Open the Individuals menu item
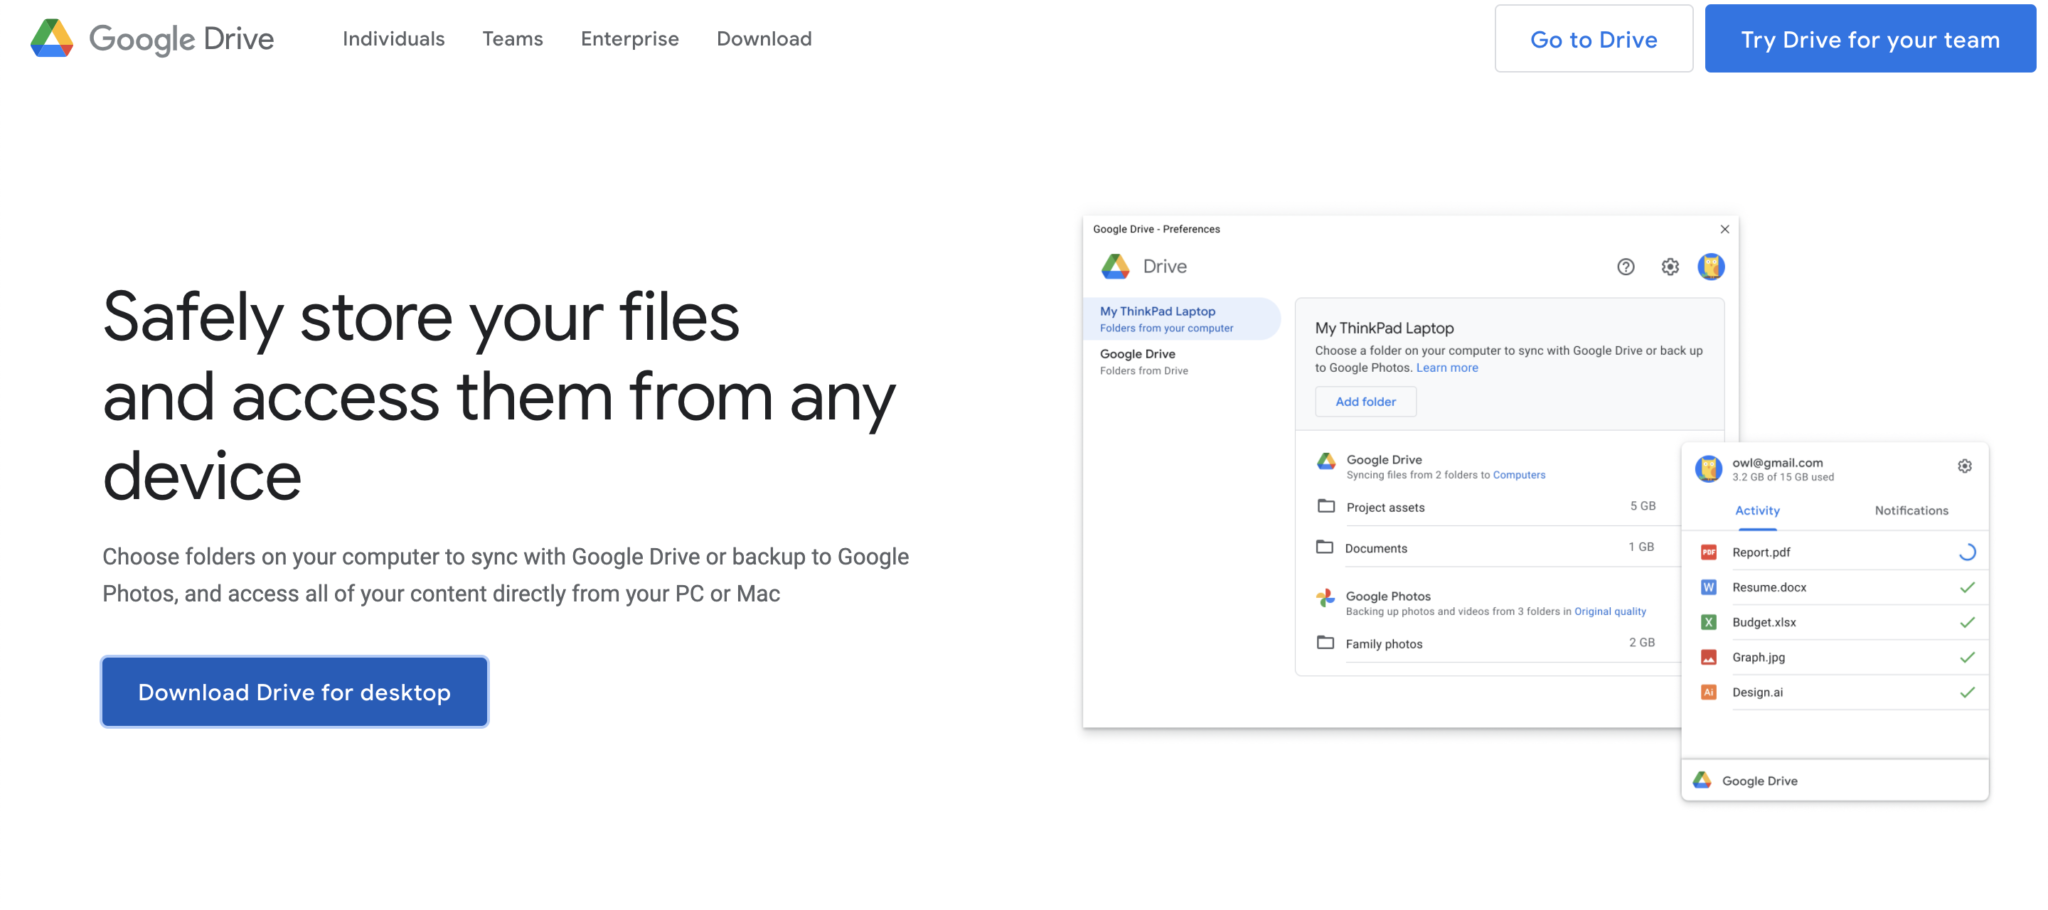 pos(393,39)
